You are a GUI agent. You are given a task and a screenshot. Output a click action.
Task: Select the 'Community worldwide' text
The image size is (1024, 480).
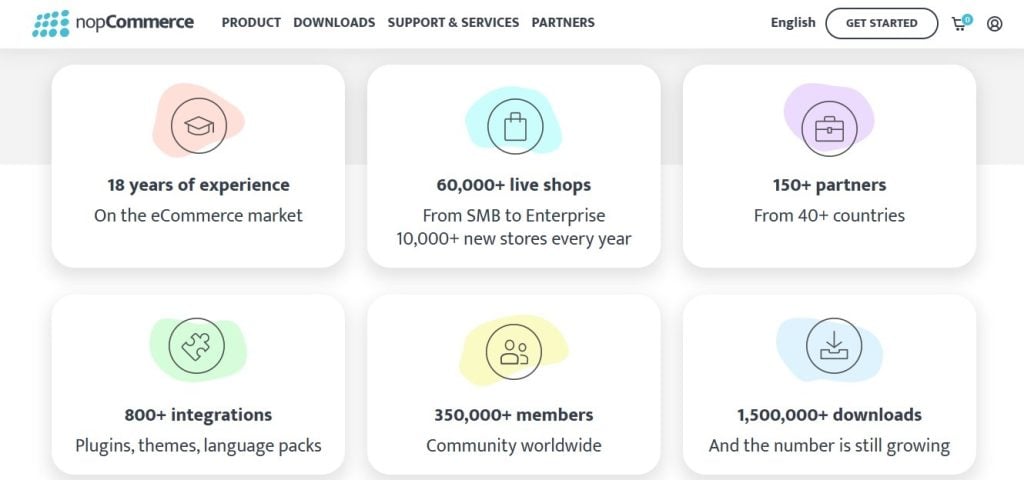click(514, 446)
